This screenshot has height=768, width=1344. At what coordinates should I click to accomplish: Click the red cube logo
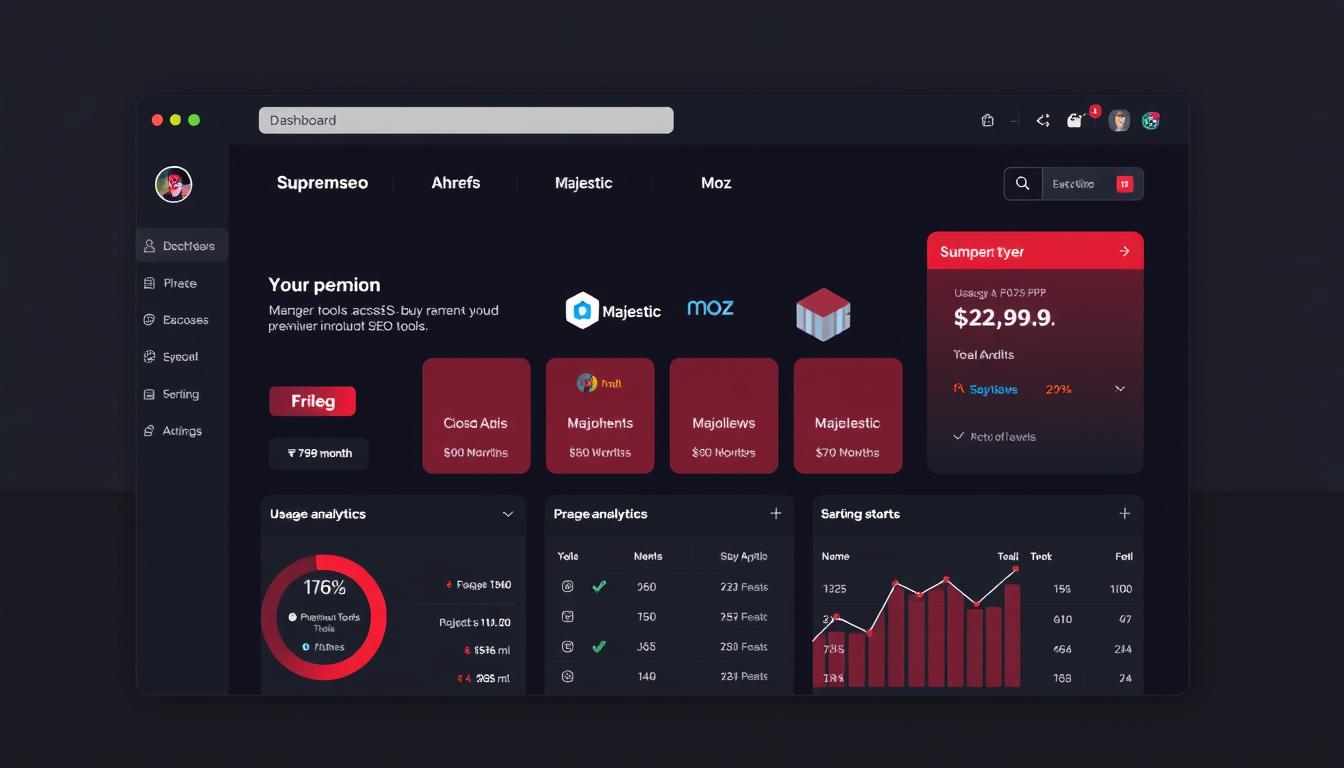[823, 314]
